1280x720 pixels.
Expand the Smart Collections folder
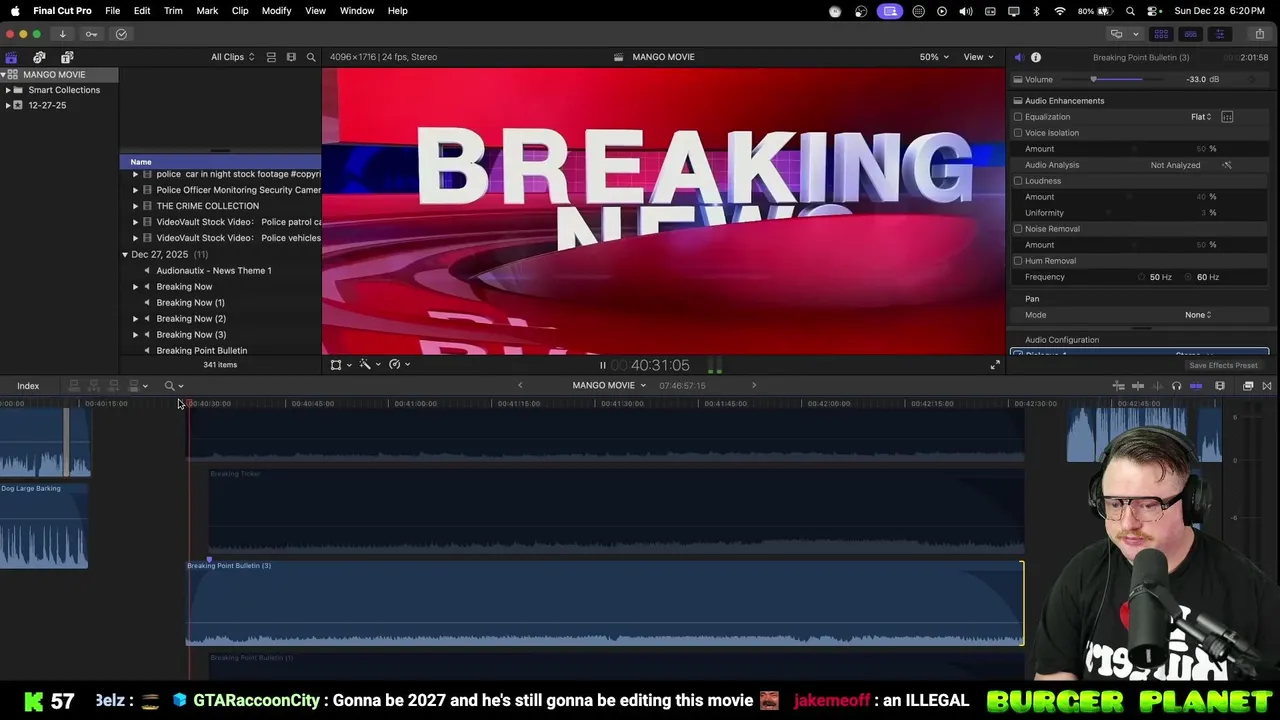click(x=8, y=90)
